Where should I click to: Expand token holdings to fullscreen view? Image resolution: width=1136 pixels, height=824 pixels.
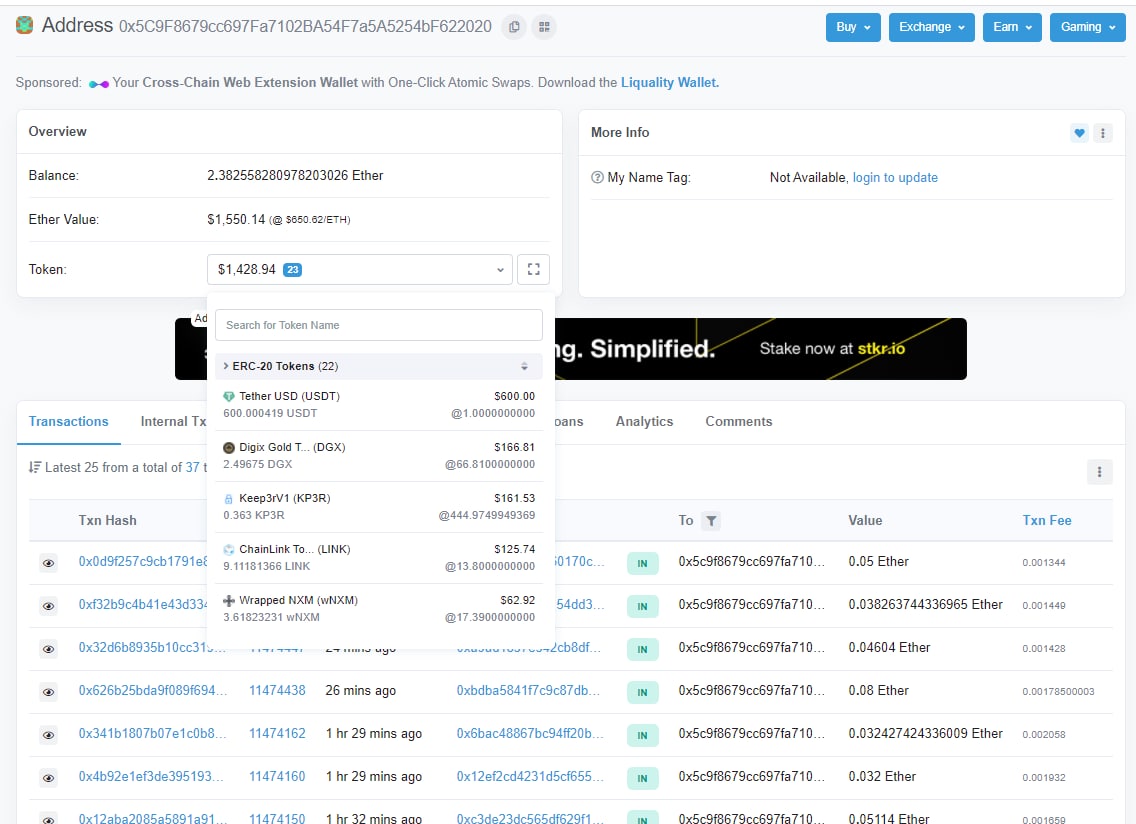click(533, 269)
